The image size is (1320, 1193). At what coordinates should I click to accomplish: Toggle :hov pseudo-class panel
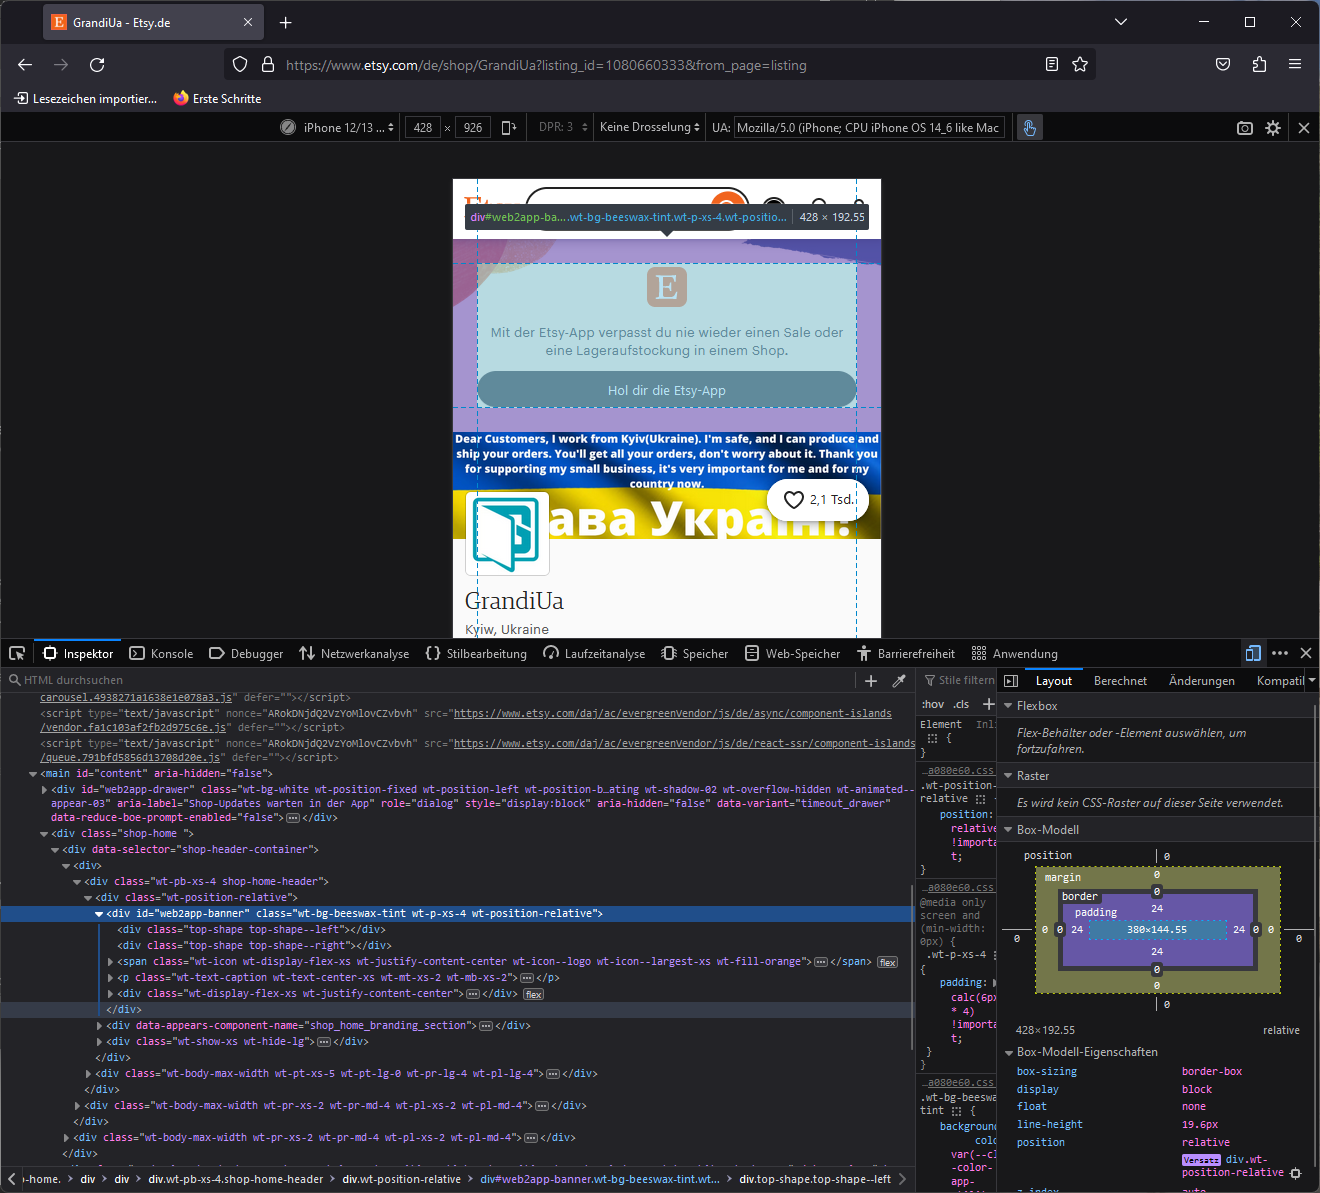coord(932,704)
